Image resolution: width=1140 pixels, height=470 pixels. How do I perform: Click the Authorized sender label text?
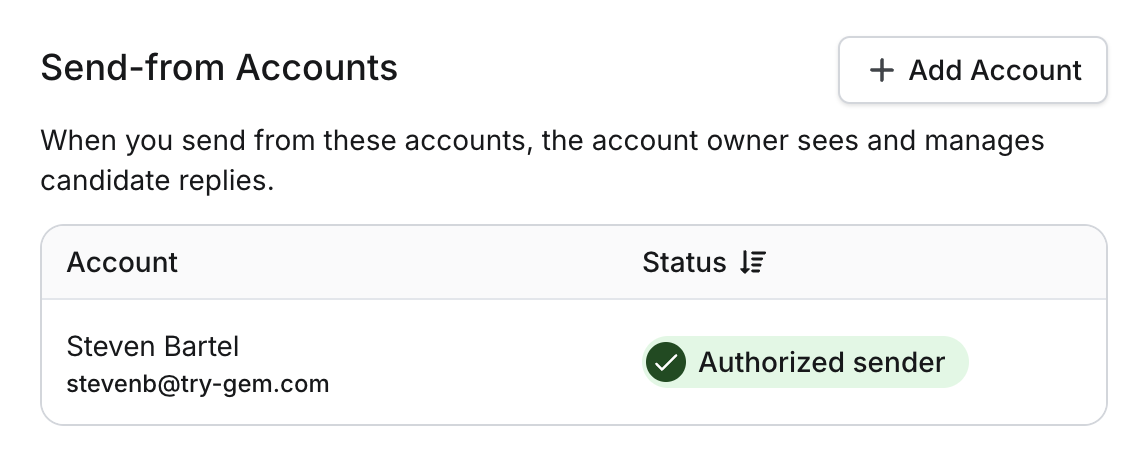(x=822, y=362)
